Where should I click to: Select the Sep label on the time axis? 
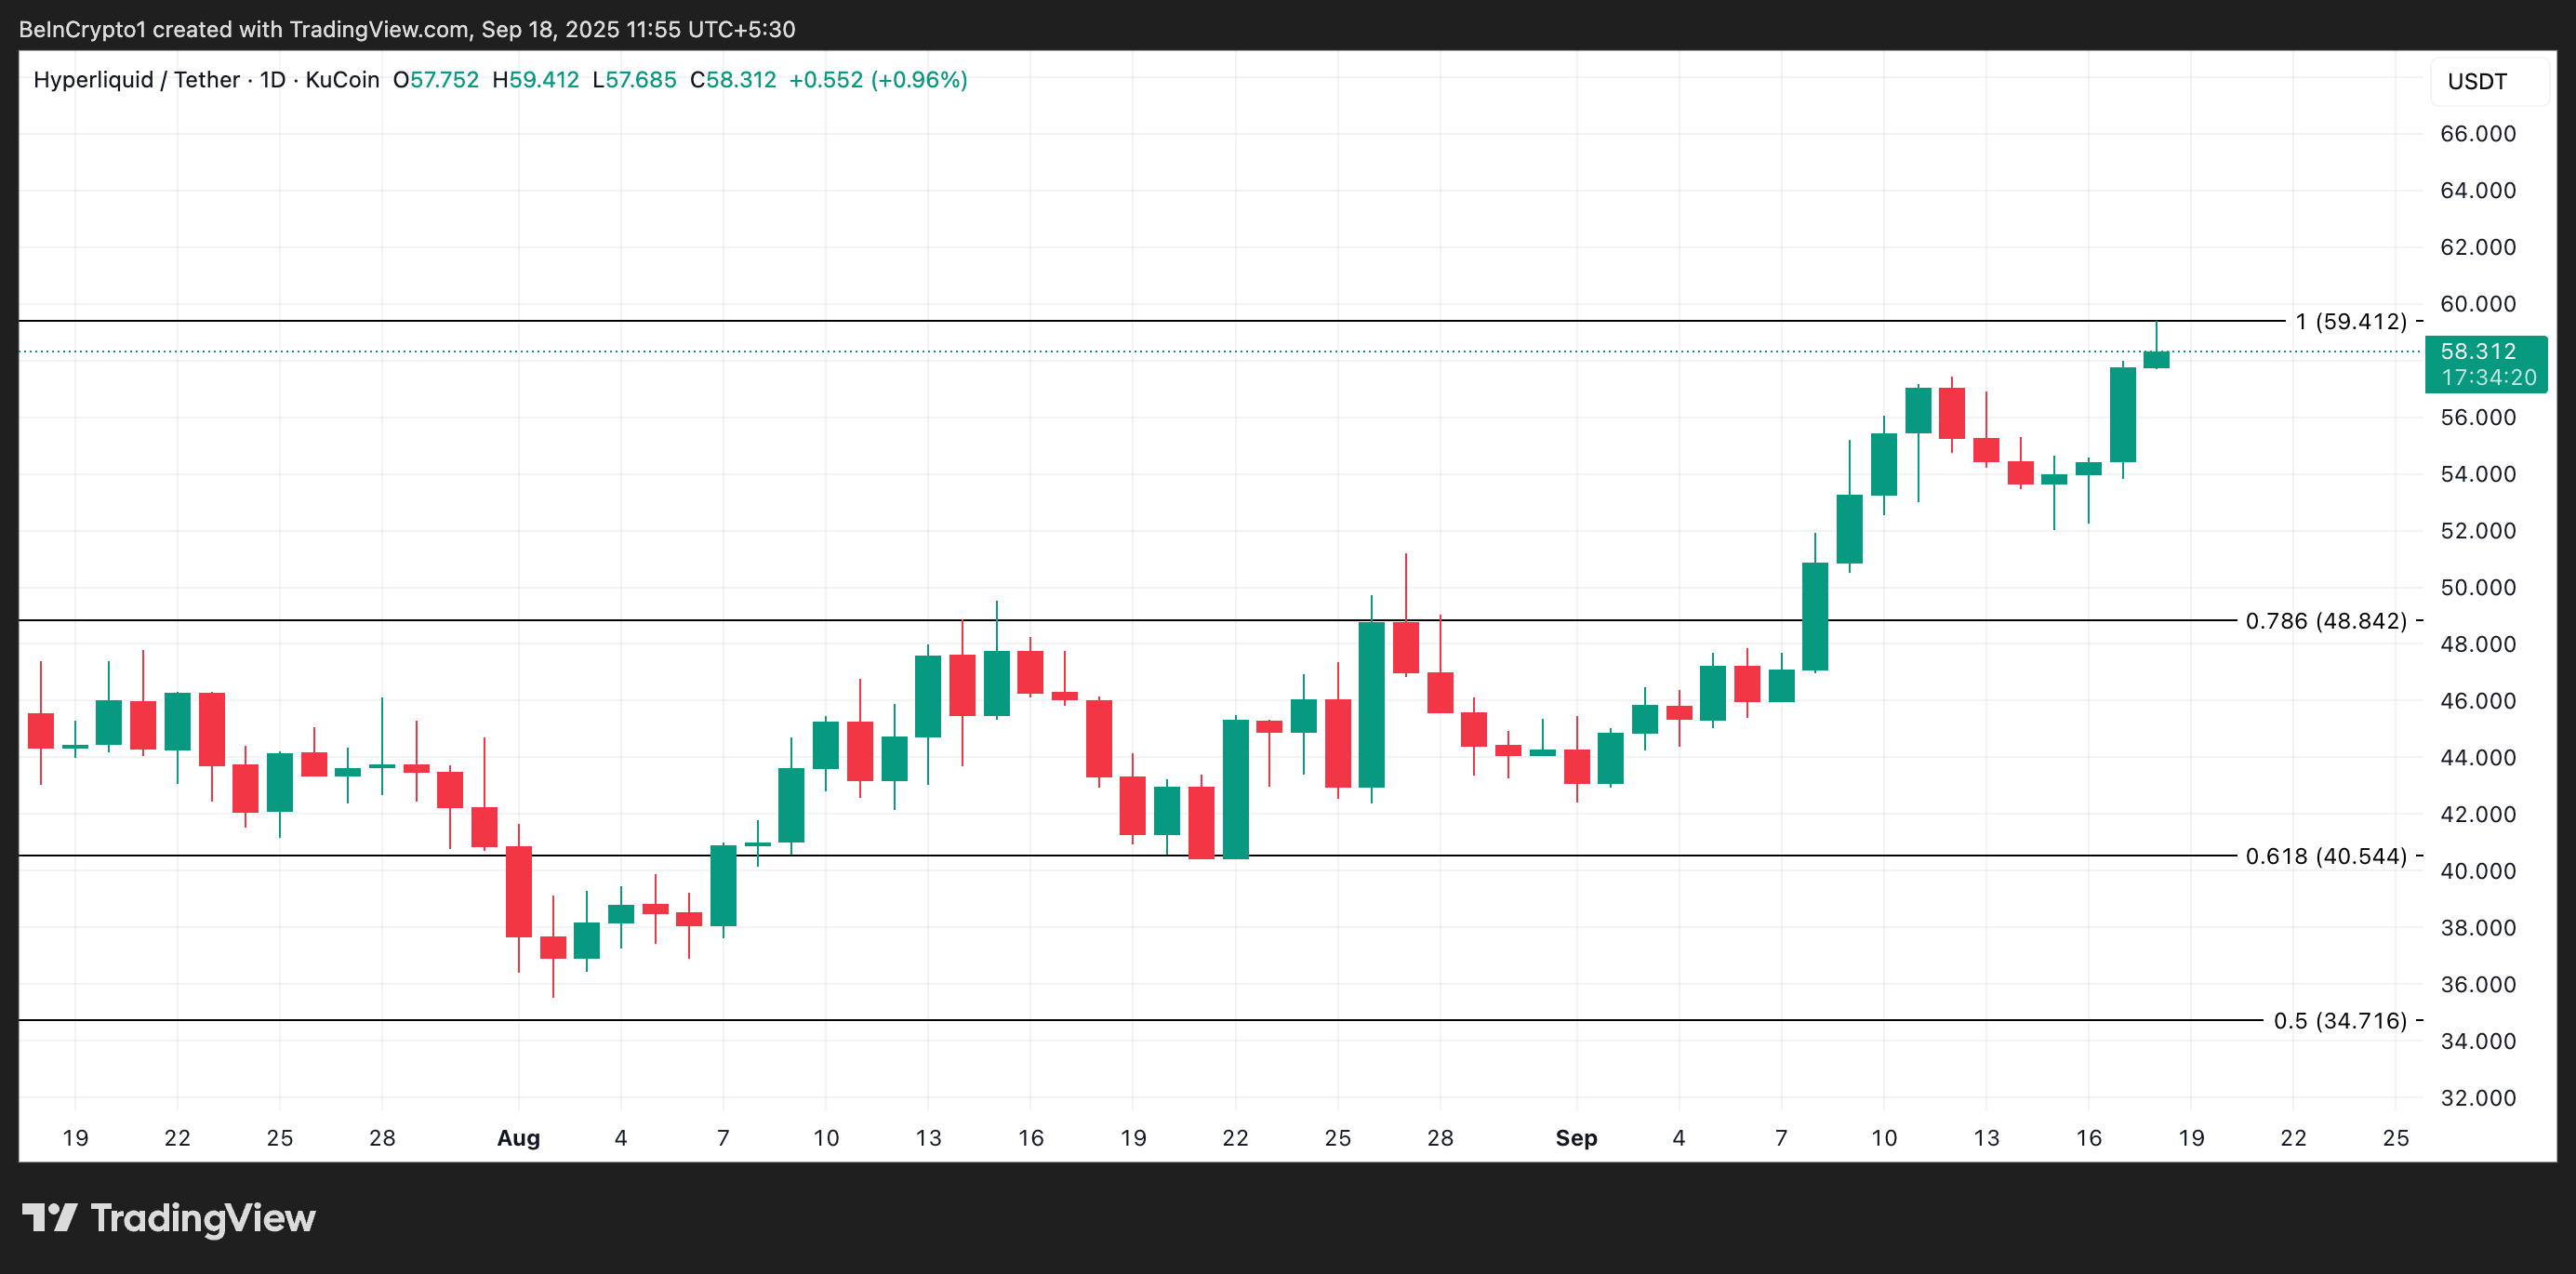(x=1578, y=1137)
